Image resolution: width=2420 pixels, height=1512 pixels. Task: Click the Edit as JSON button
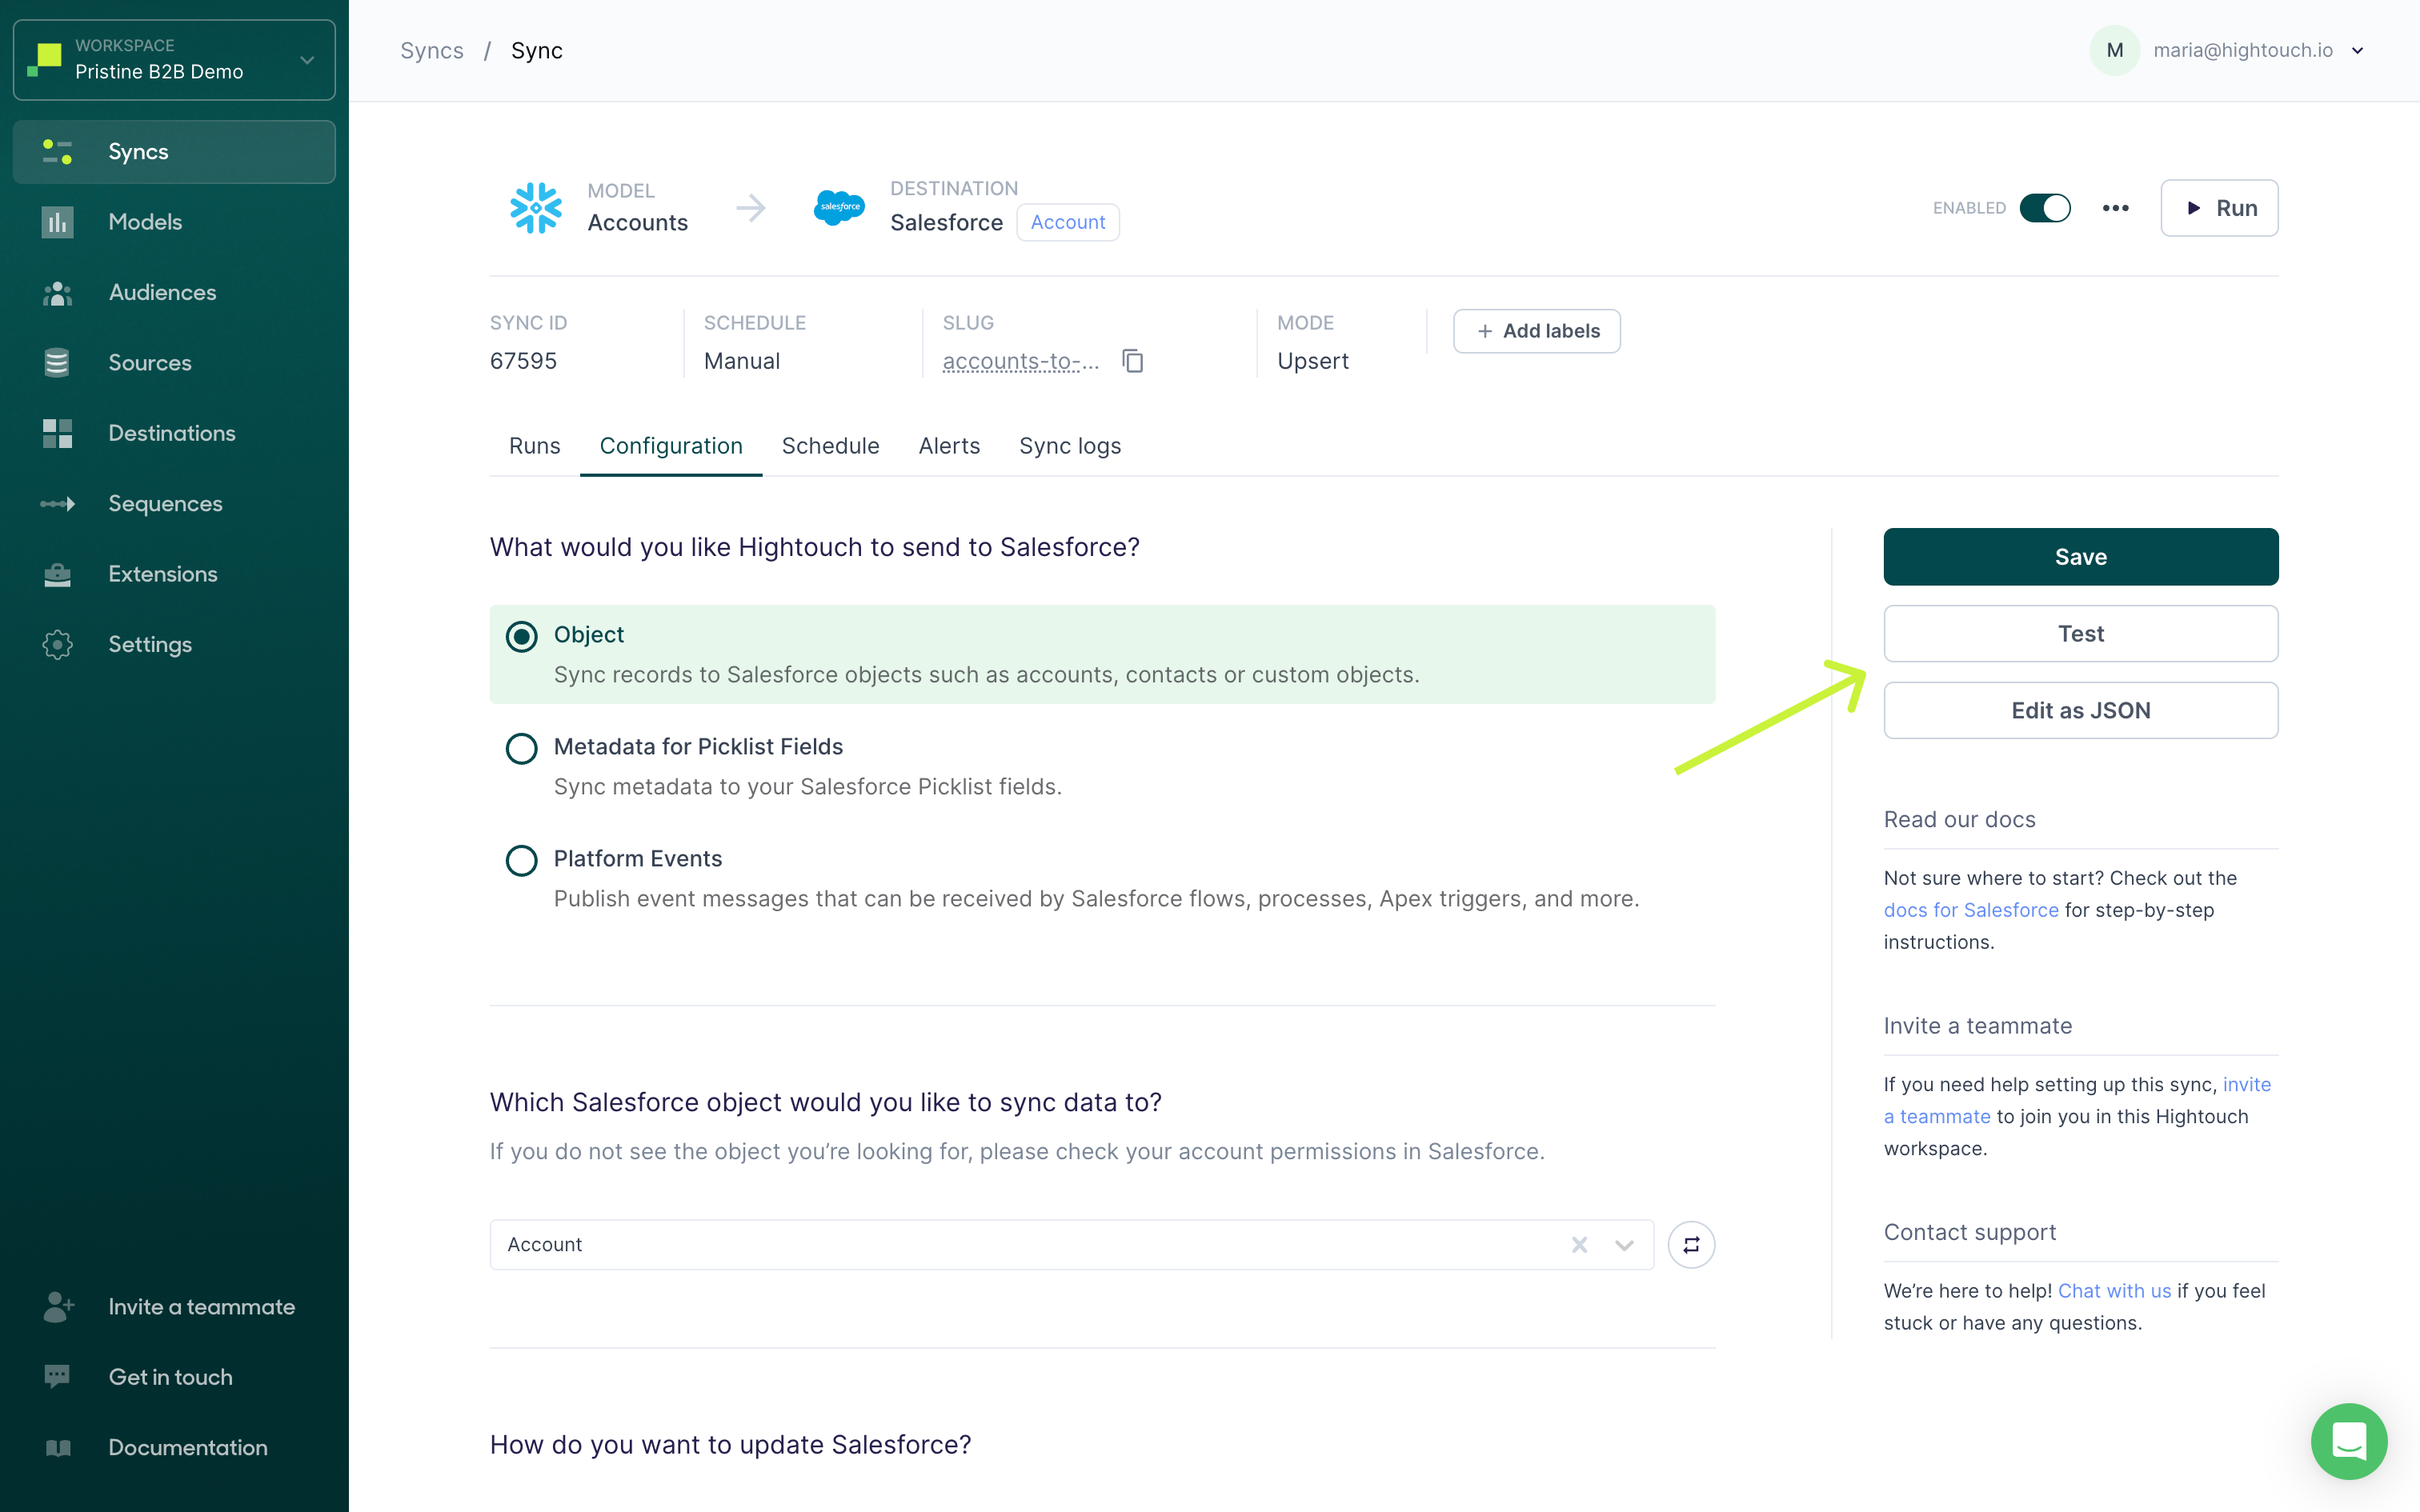(2080, 709)
